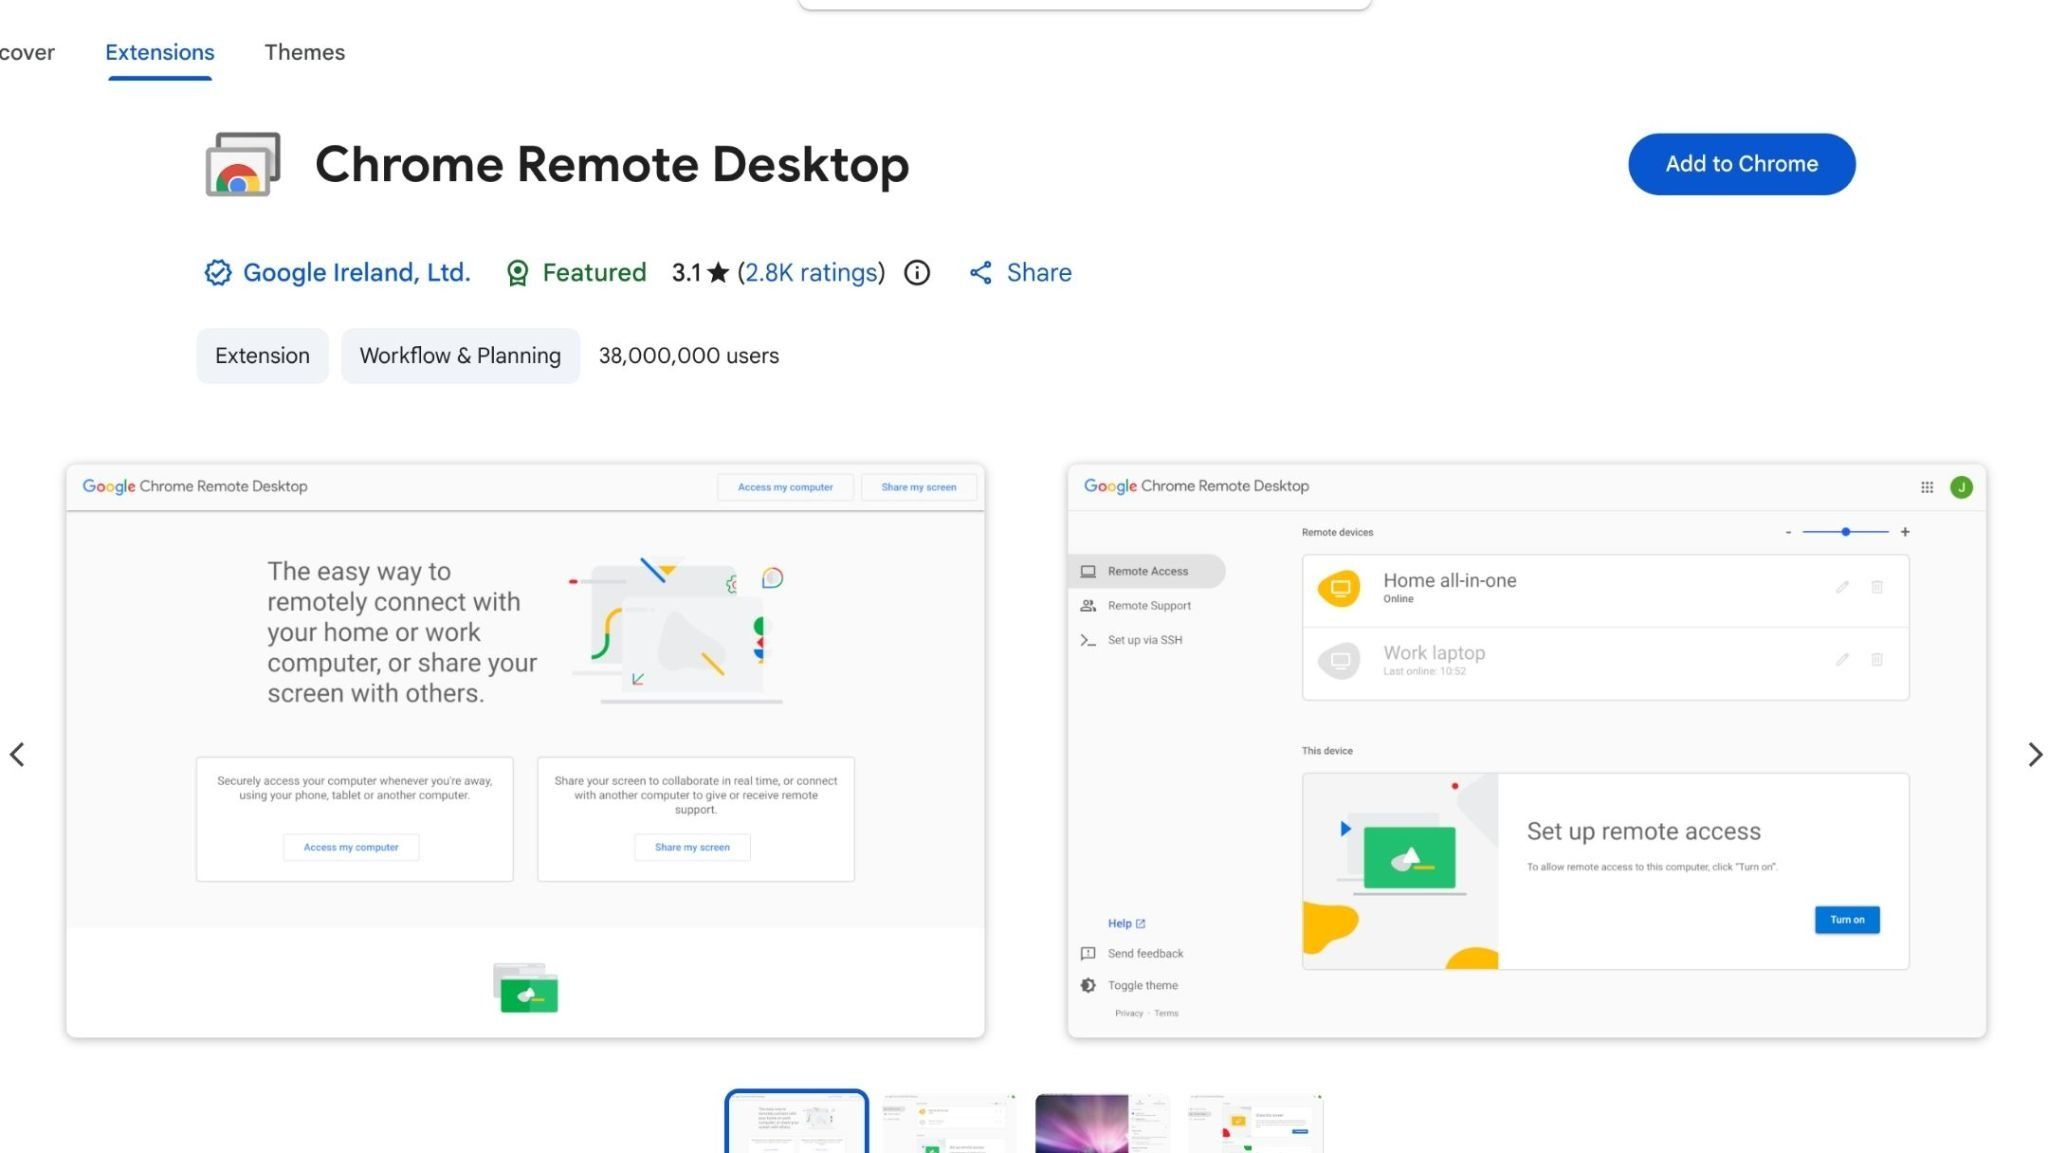Open the 2.8K ratings link
This screenshot has width=2048, height=1153.
tap(811, 273)
